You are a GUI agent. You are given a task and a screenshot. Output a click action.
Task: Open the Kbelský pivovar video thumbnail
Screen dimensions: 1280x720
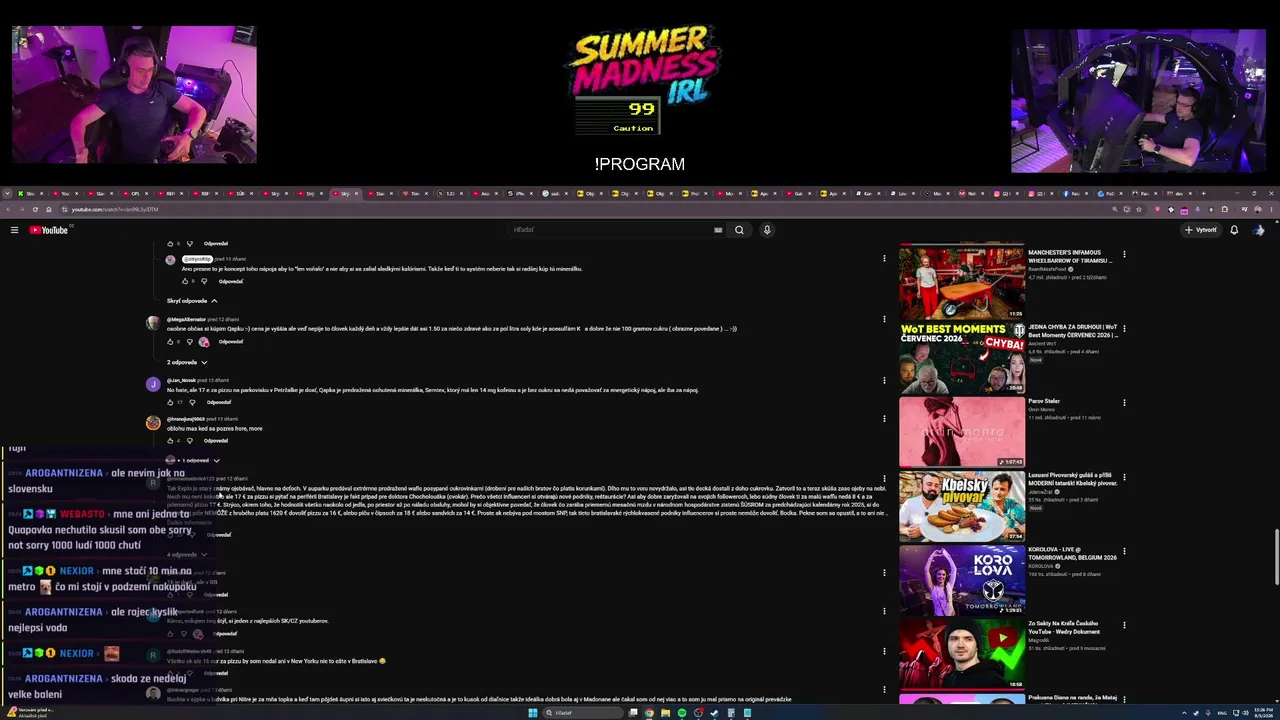(962, 506)
